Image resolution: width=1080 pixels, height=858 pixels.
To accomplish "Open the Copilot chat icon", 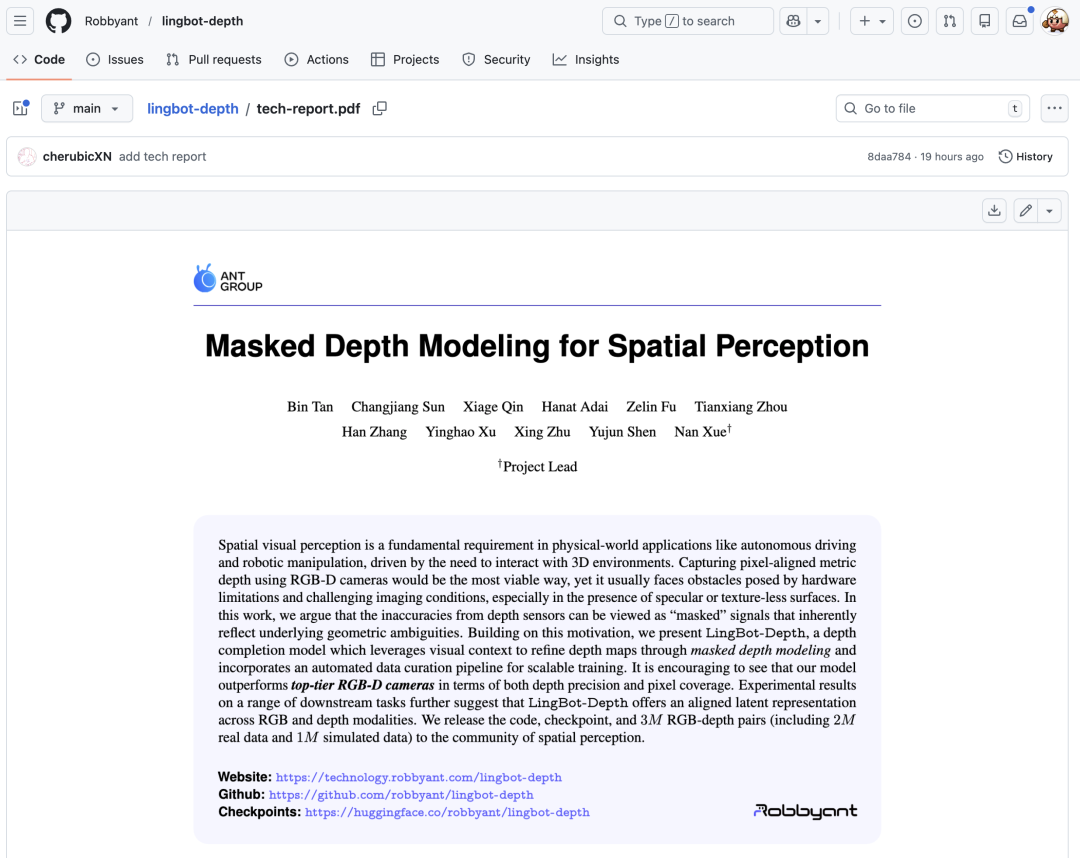I will pos(793,21).
